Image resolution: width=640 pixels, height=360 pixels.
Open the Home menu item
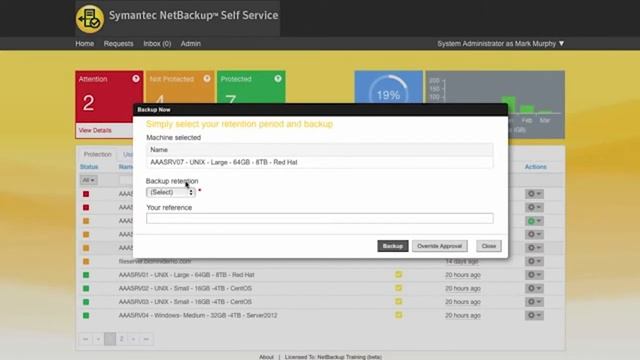tap(84, 44)
